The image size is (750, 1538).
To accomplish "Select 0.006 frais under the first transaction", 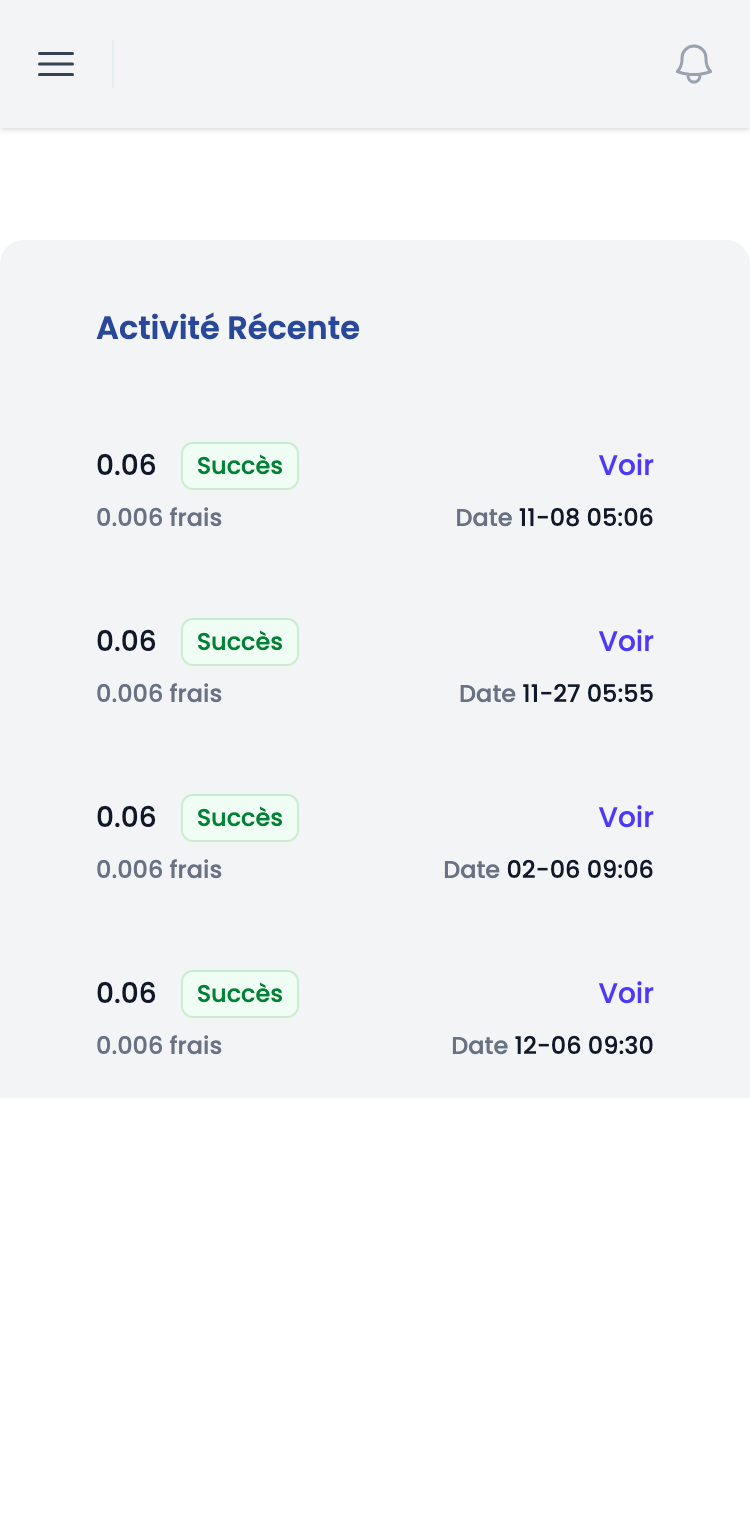I will pyautogui.click(x=159, y=518).
